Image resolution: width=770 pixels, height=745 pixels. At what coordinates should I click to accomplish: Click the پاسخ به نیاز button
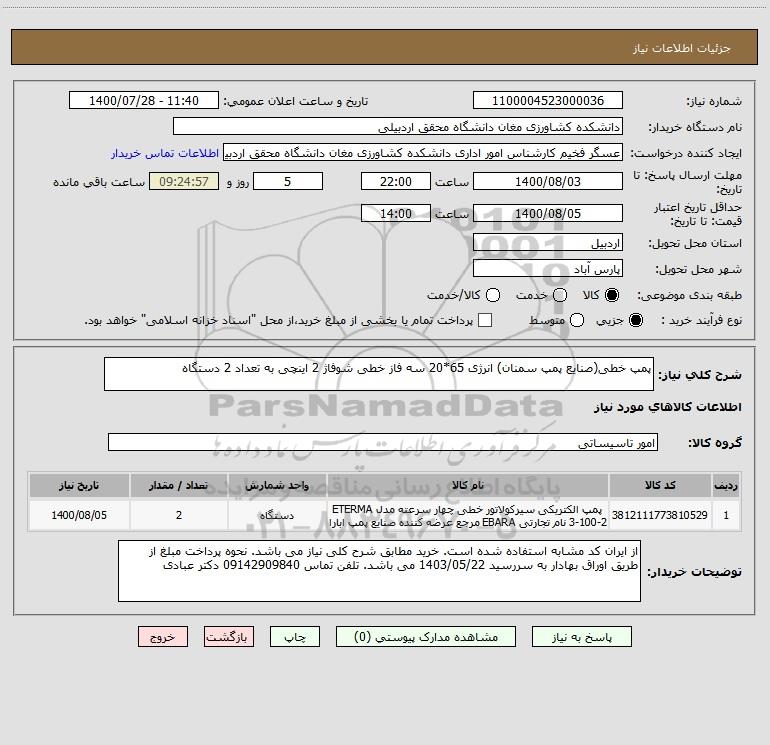pos(582,637)
